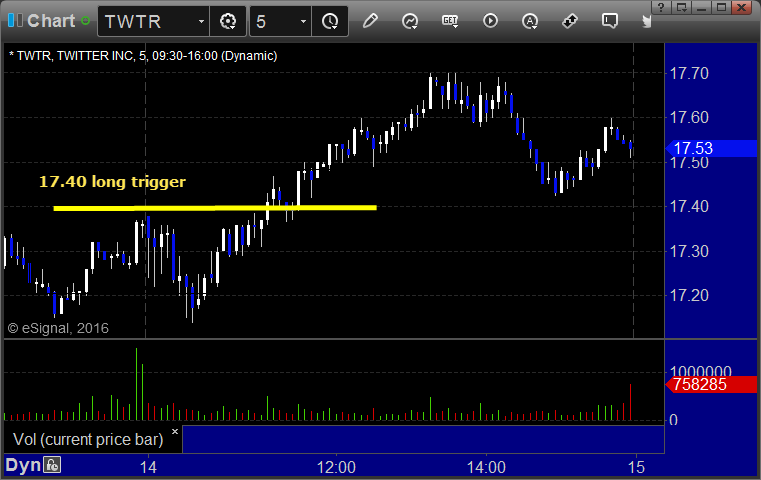This screenshot has width=761, height=480.
Task: Open the clock time template menu
Action: [330, 21]
